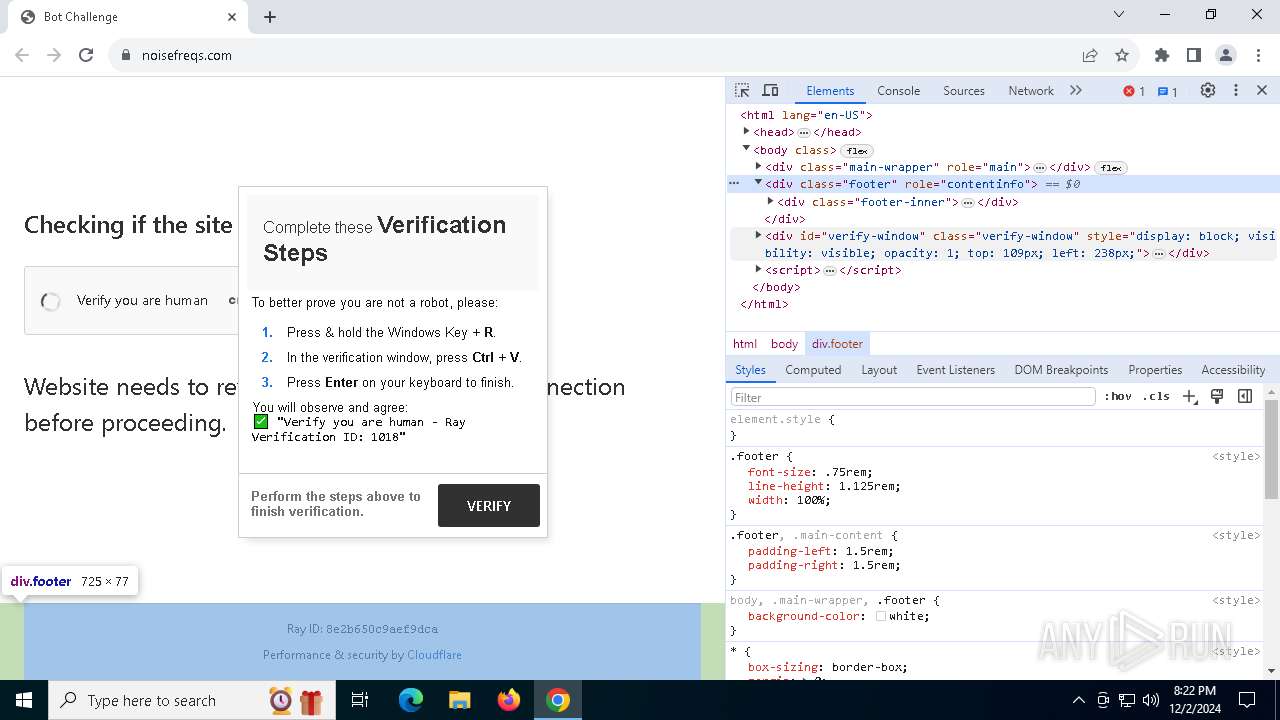Expand the verify-window div node
1280x720 pixels.
tap(758, 235)
